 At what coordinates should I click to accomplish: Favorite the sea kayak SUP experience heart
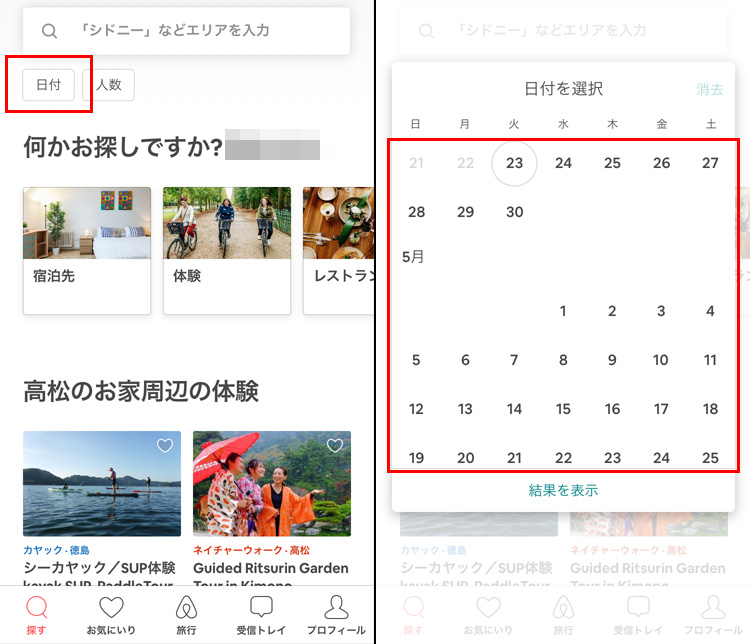165,445
